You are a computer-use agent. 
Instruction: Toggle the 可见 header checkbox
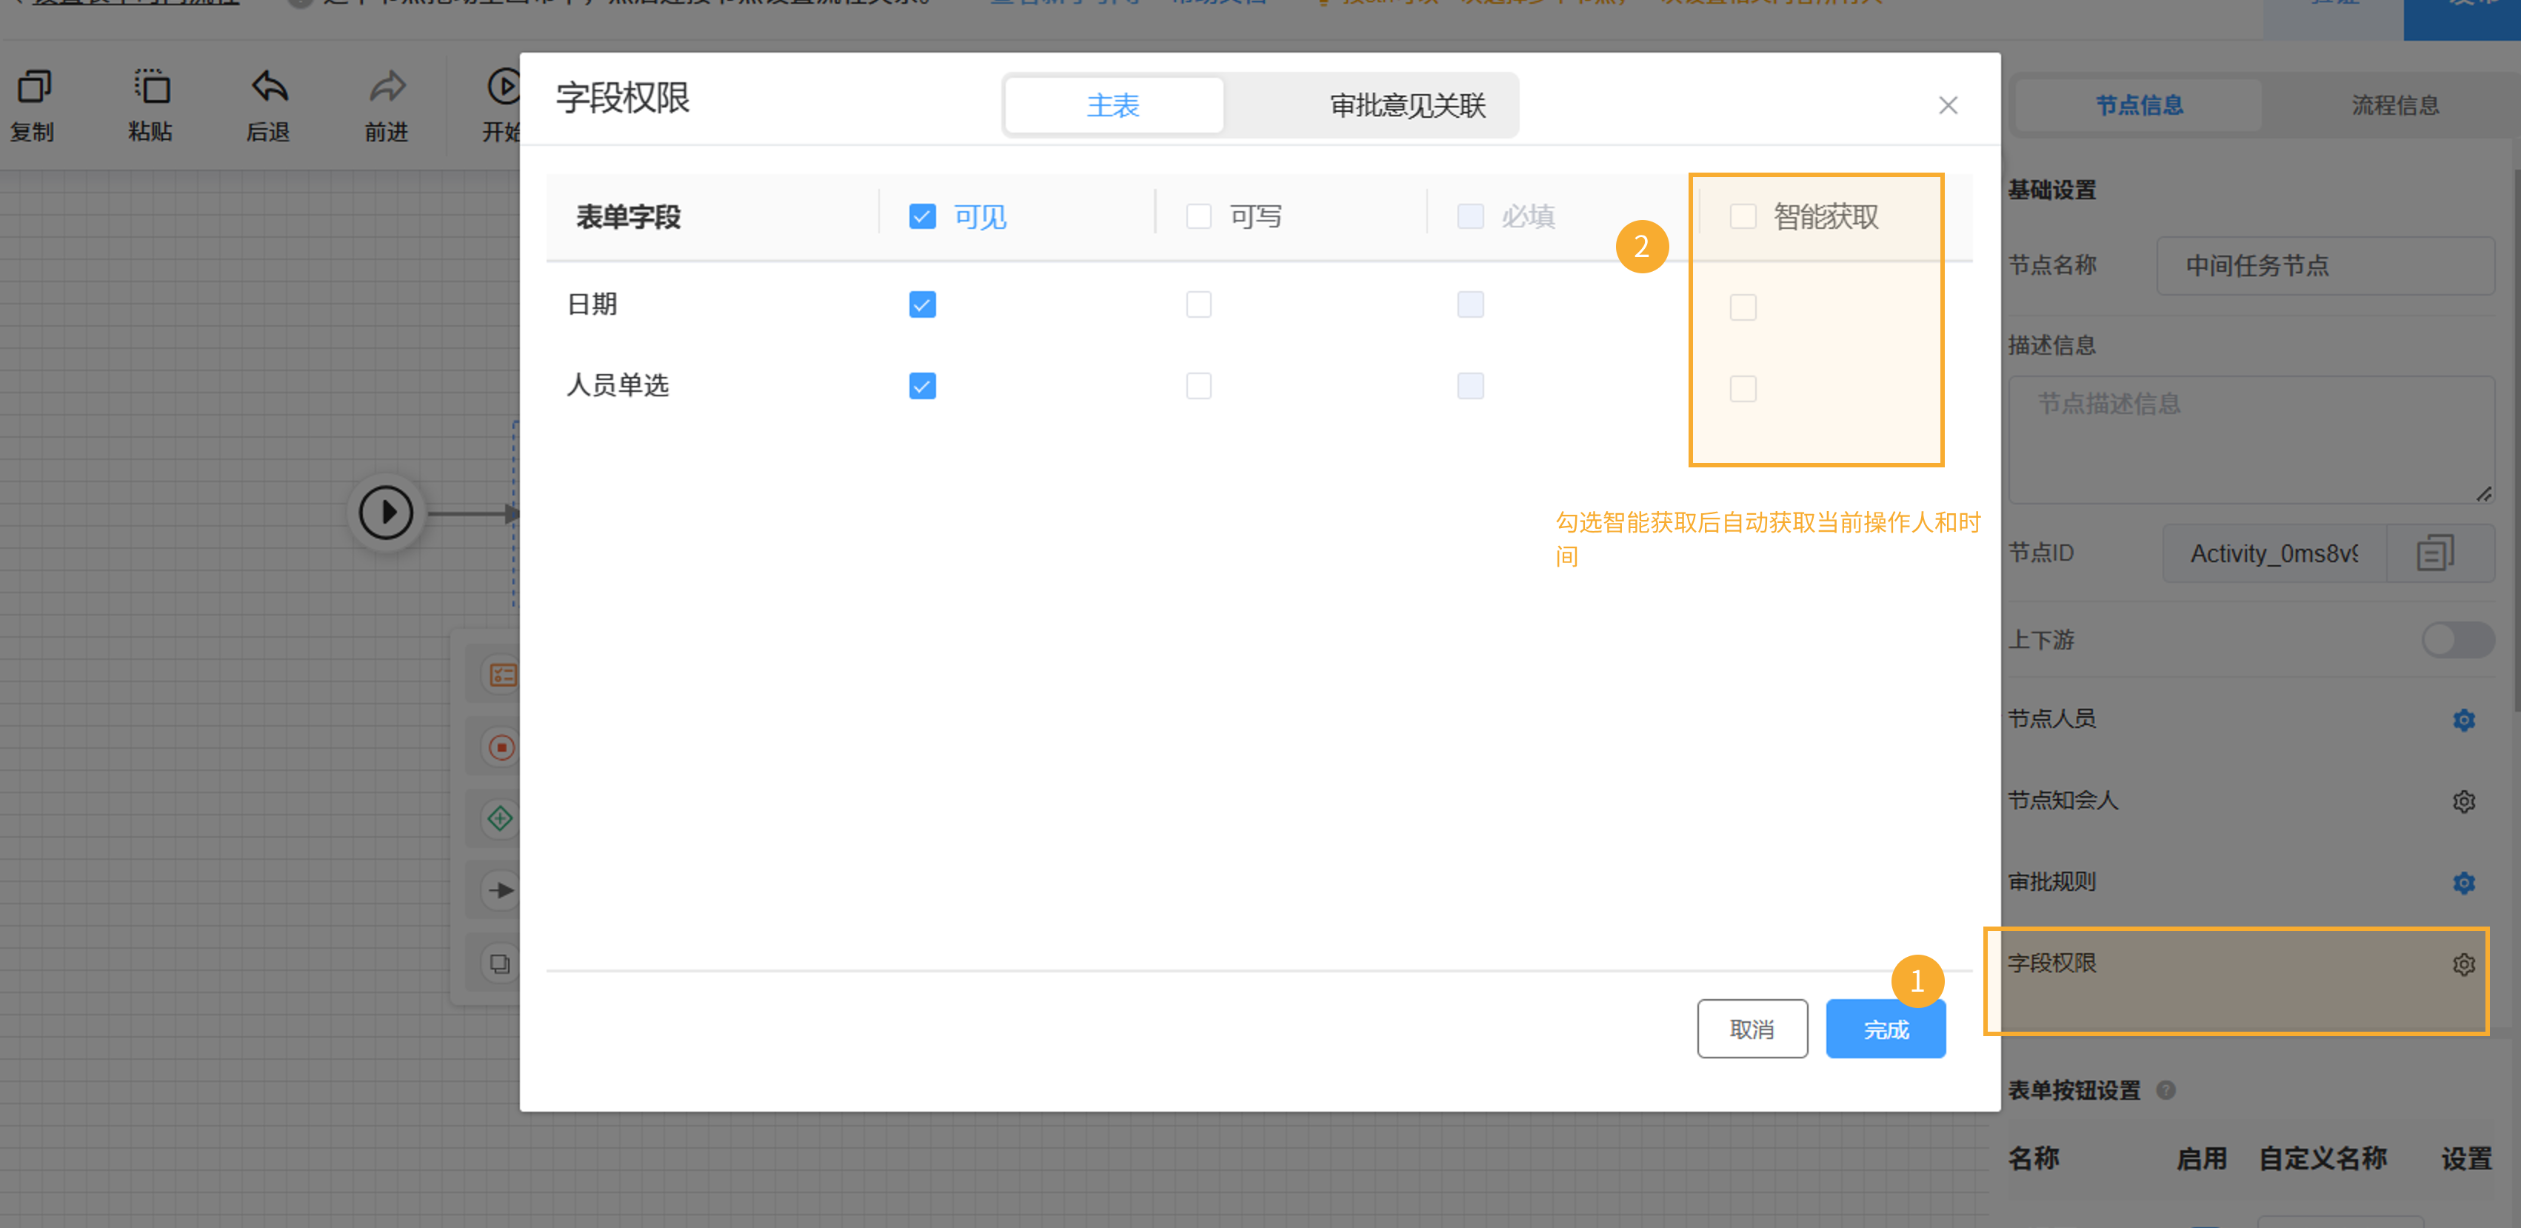922,216
